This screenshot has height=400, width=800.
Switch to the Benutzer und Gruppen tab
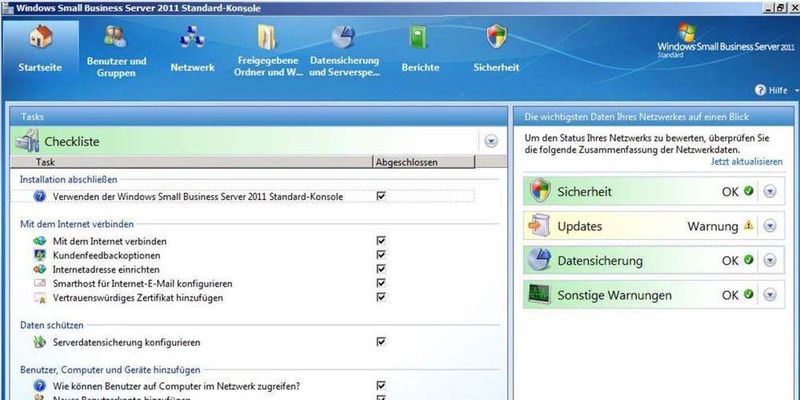[x=116, y=67]
